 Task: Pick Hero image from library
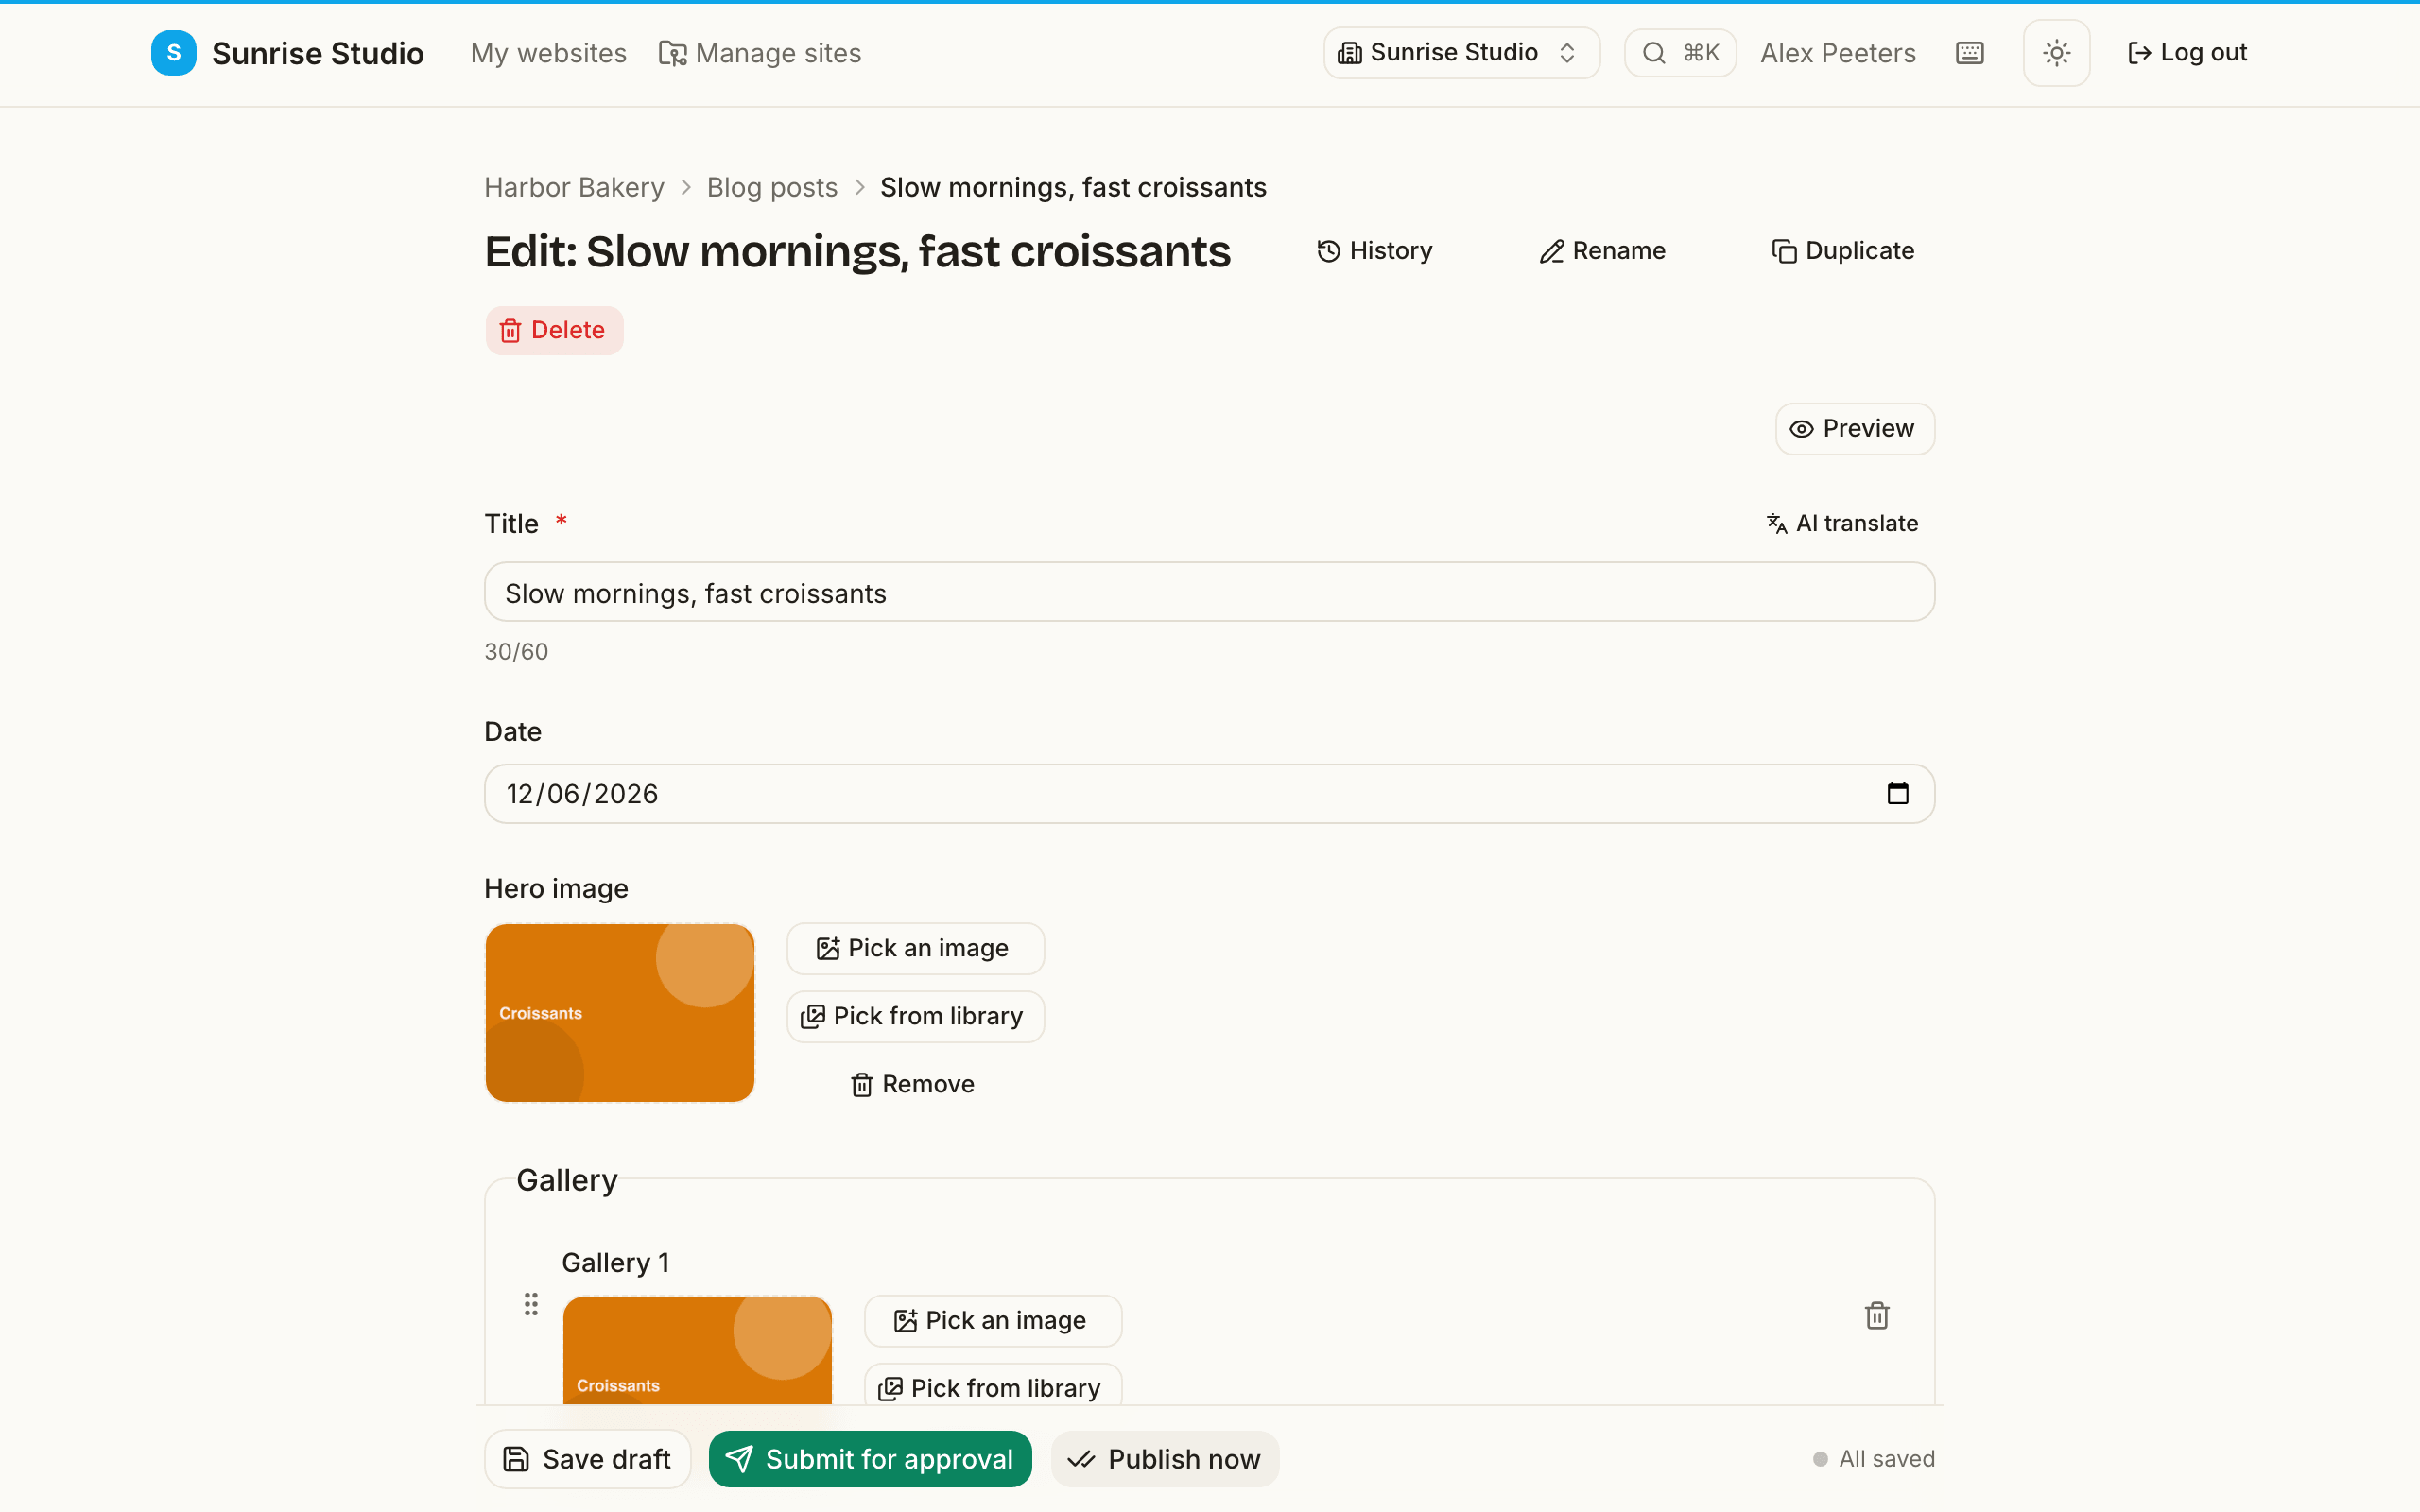coord(915,1016)
